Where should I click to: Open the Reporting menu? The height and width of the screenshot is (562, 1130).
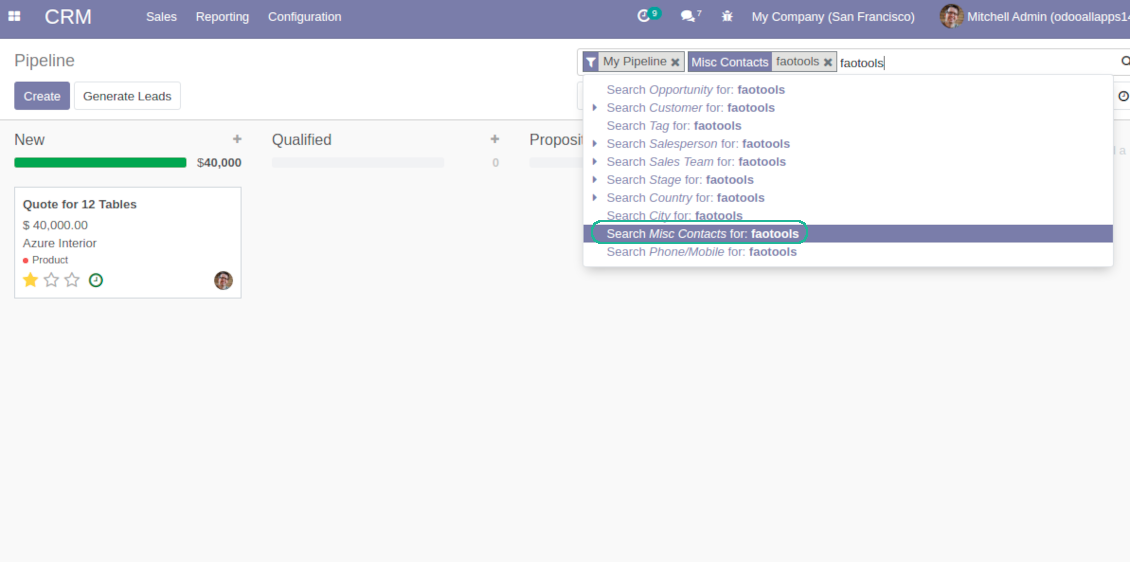[x=222, y=17]
